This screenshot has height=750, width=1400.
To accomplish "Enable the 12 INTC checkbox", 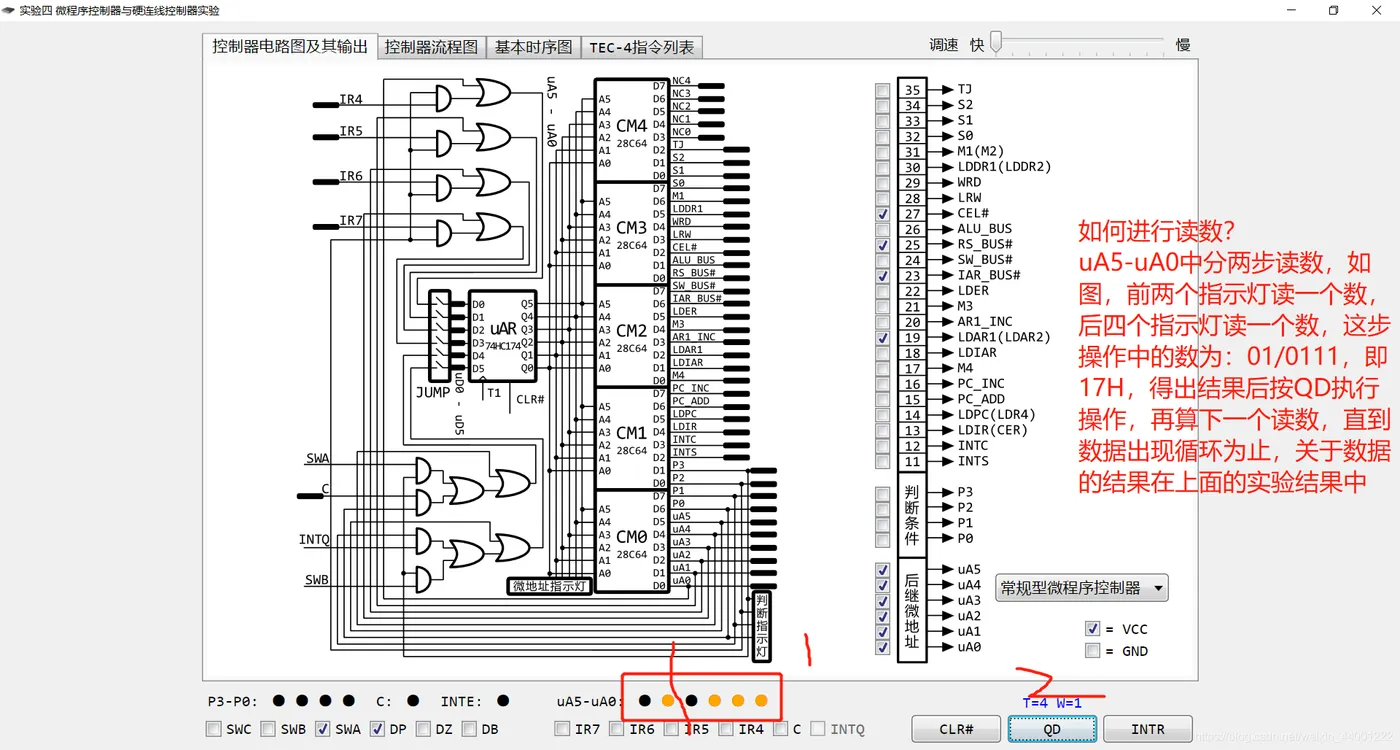I will click(882, 446).
